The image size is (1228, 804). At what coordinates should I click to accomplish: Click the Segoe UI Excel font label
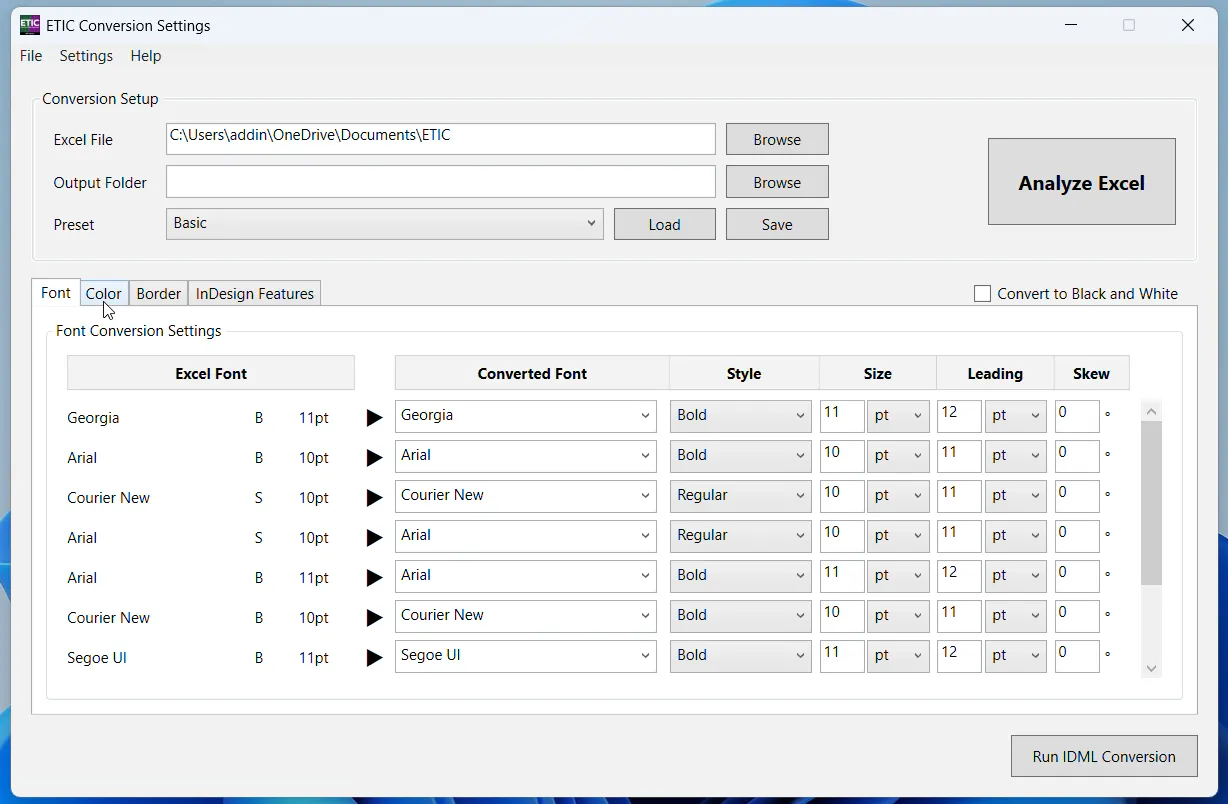pyautogui.click(x=97, y=658)
